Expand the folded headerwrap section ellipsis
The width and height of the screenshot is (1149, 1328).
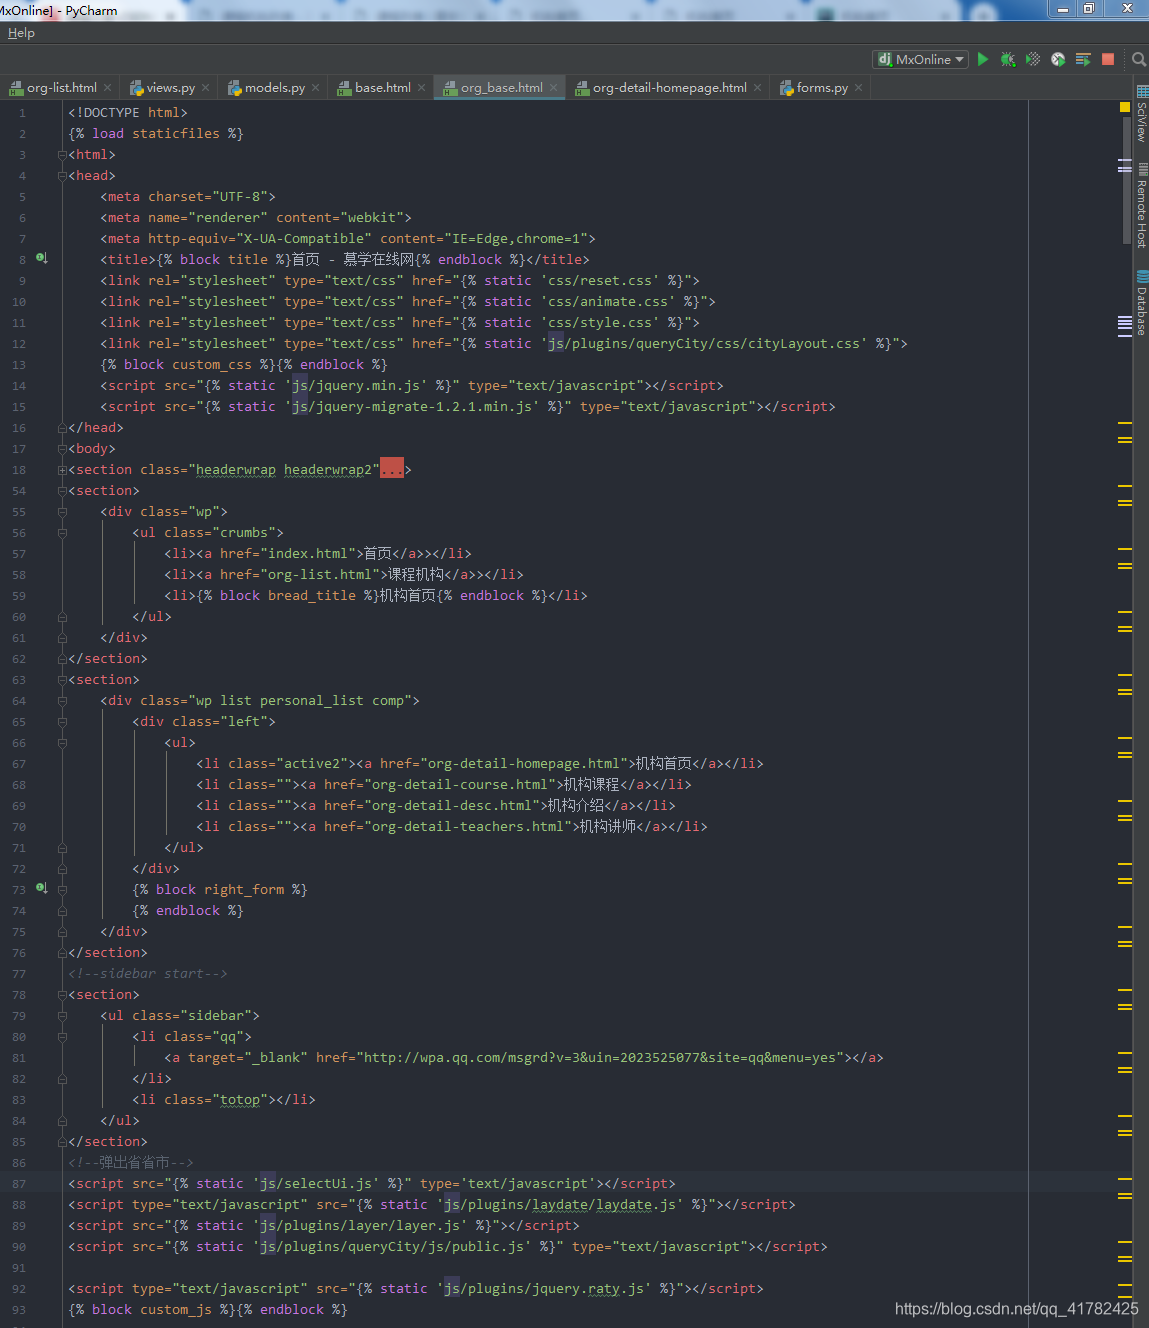coord(392,469)
